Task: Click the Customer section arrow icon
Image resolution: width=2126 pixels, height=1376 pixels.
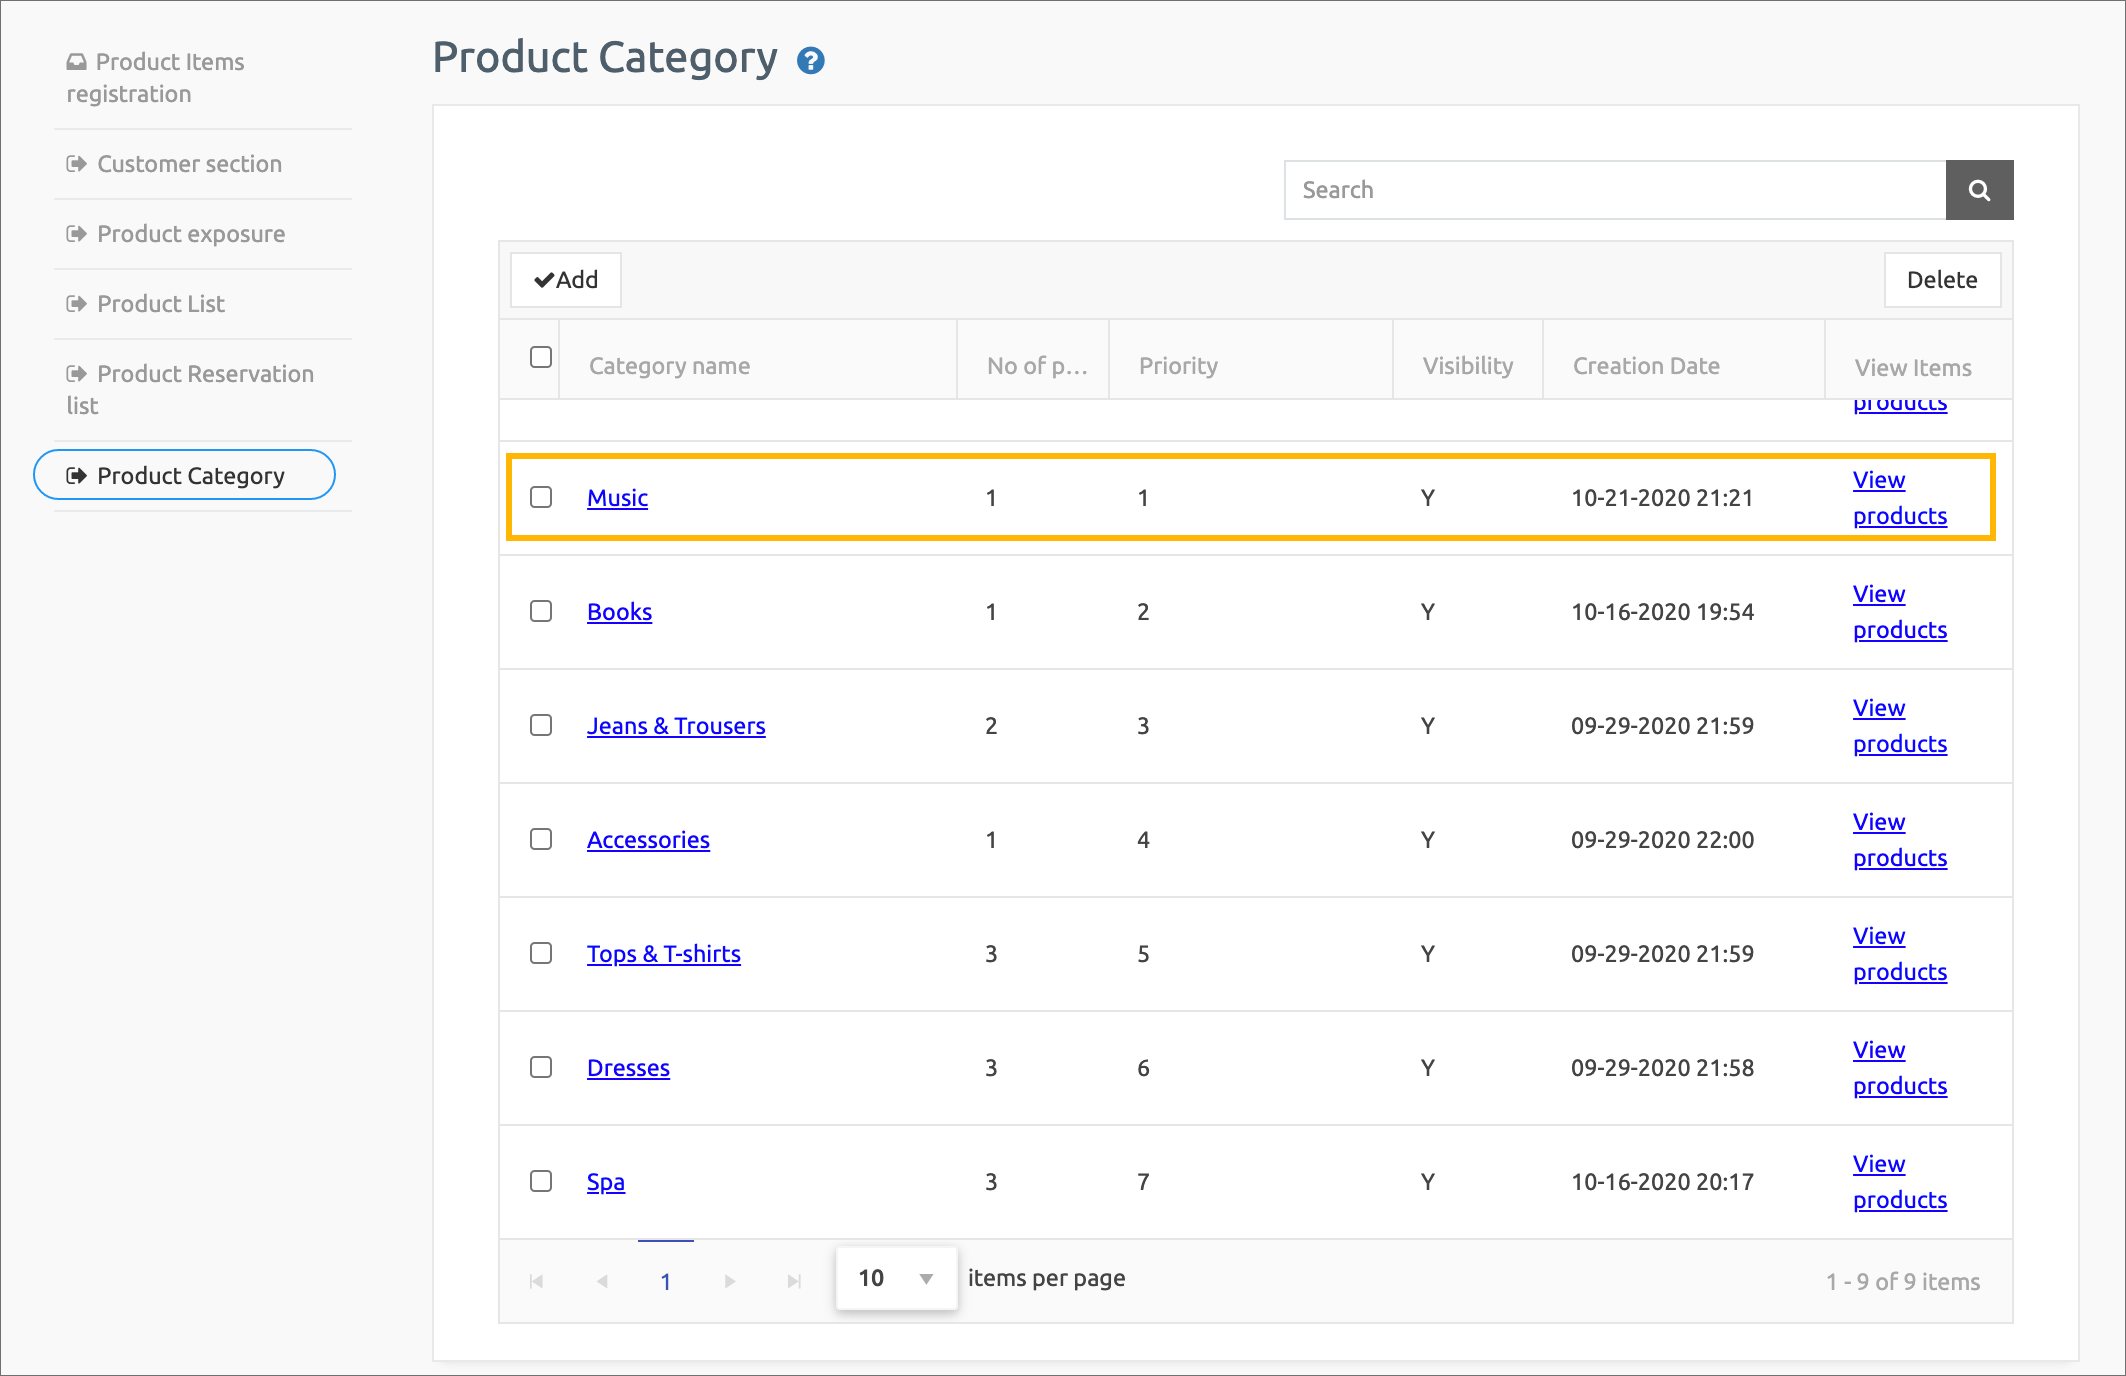Action: coord(77,164)
